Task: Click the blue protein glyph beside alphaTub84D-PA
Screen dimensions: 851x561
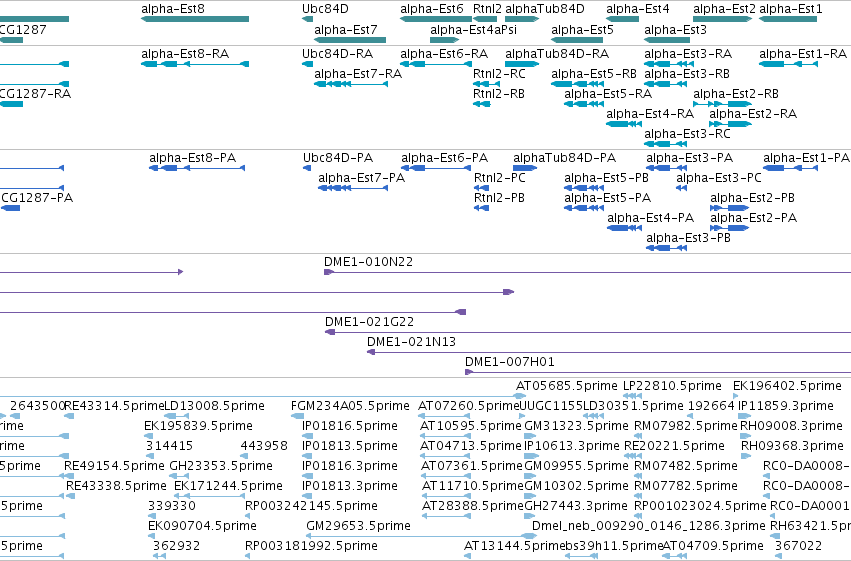Action: [525, 168]
